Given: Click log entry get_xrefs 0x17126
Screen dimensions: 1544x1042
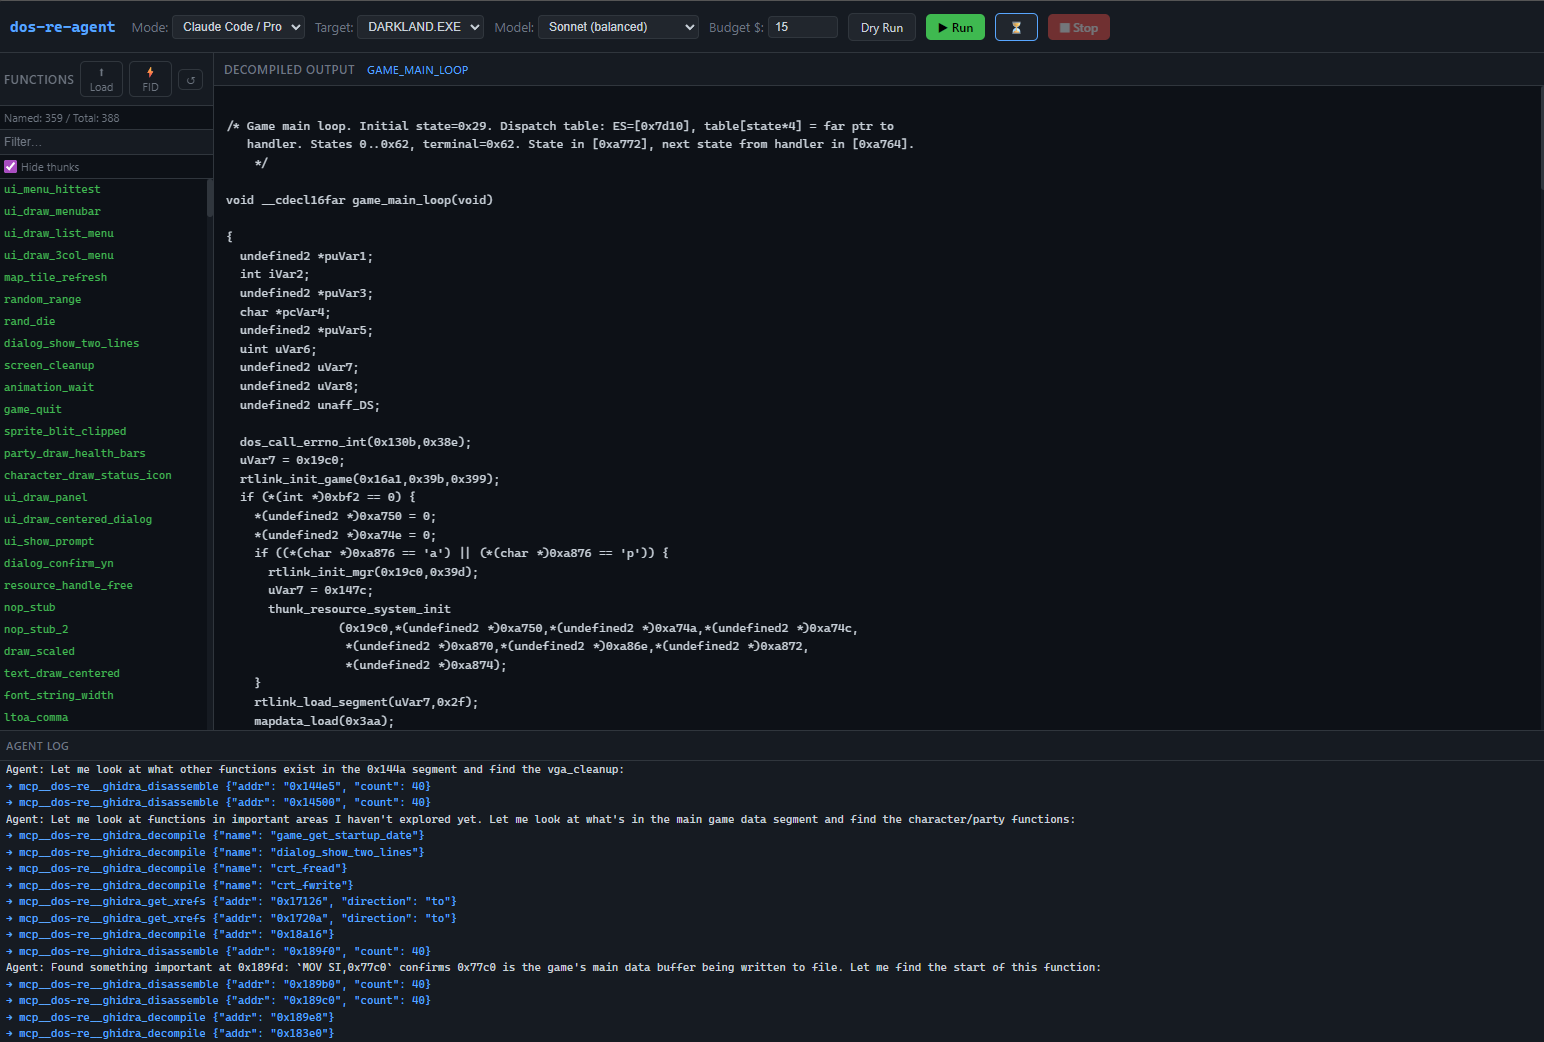Looking at the screenshot, I should (x=231, y=902).
